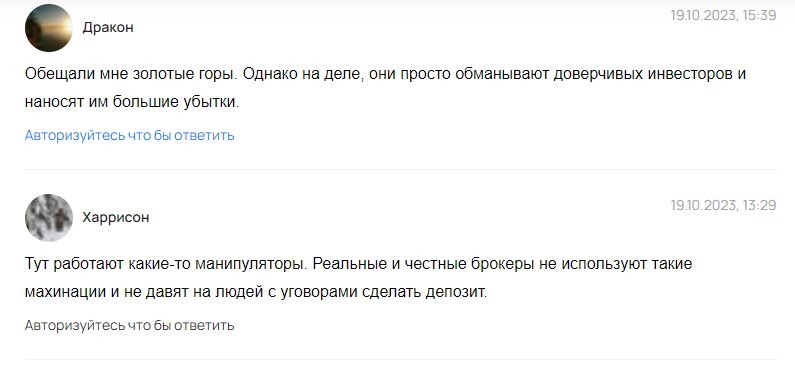The image size is (795, 366).
Task: Click the gray 'Авторизуйтесь что бы ответить' under Харрисон
Action: [x=129, y=325]
